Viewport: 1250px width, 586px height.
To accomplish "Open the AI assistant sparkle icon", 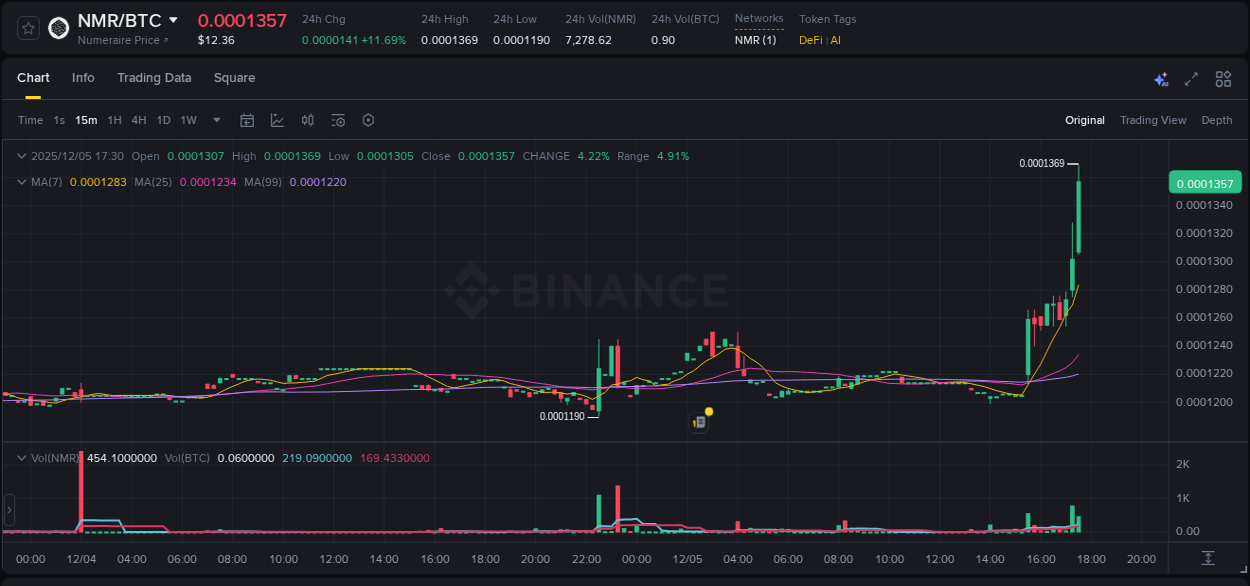I will (1161, 78).
